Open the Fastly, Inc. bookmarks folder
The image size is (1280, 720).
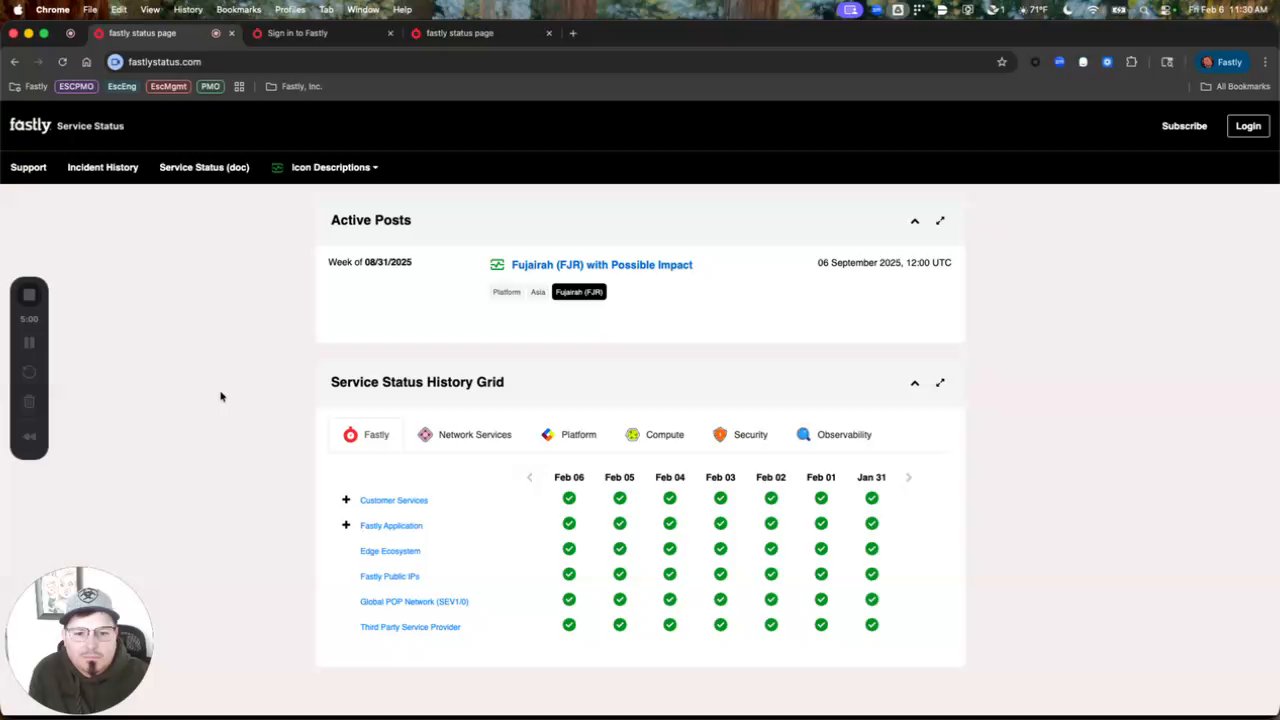(294, 87)
